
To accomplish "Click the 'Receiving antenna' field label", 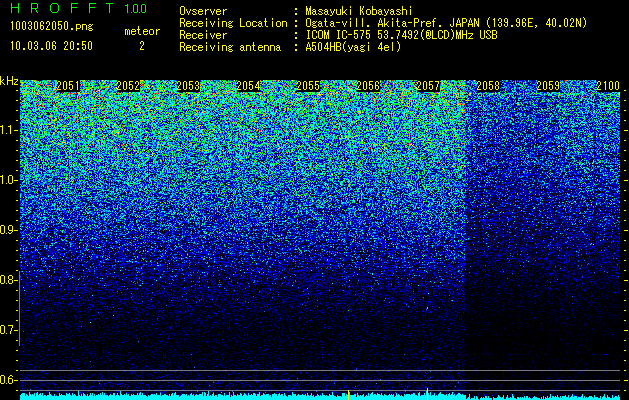I will pyautogui.click(x=230, y=47).
